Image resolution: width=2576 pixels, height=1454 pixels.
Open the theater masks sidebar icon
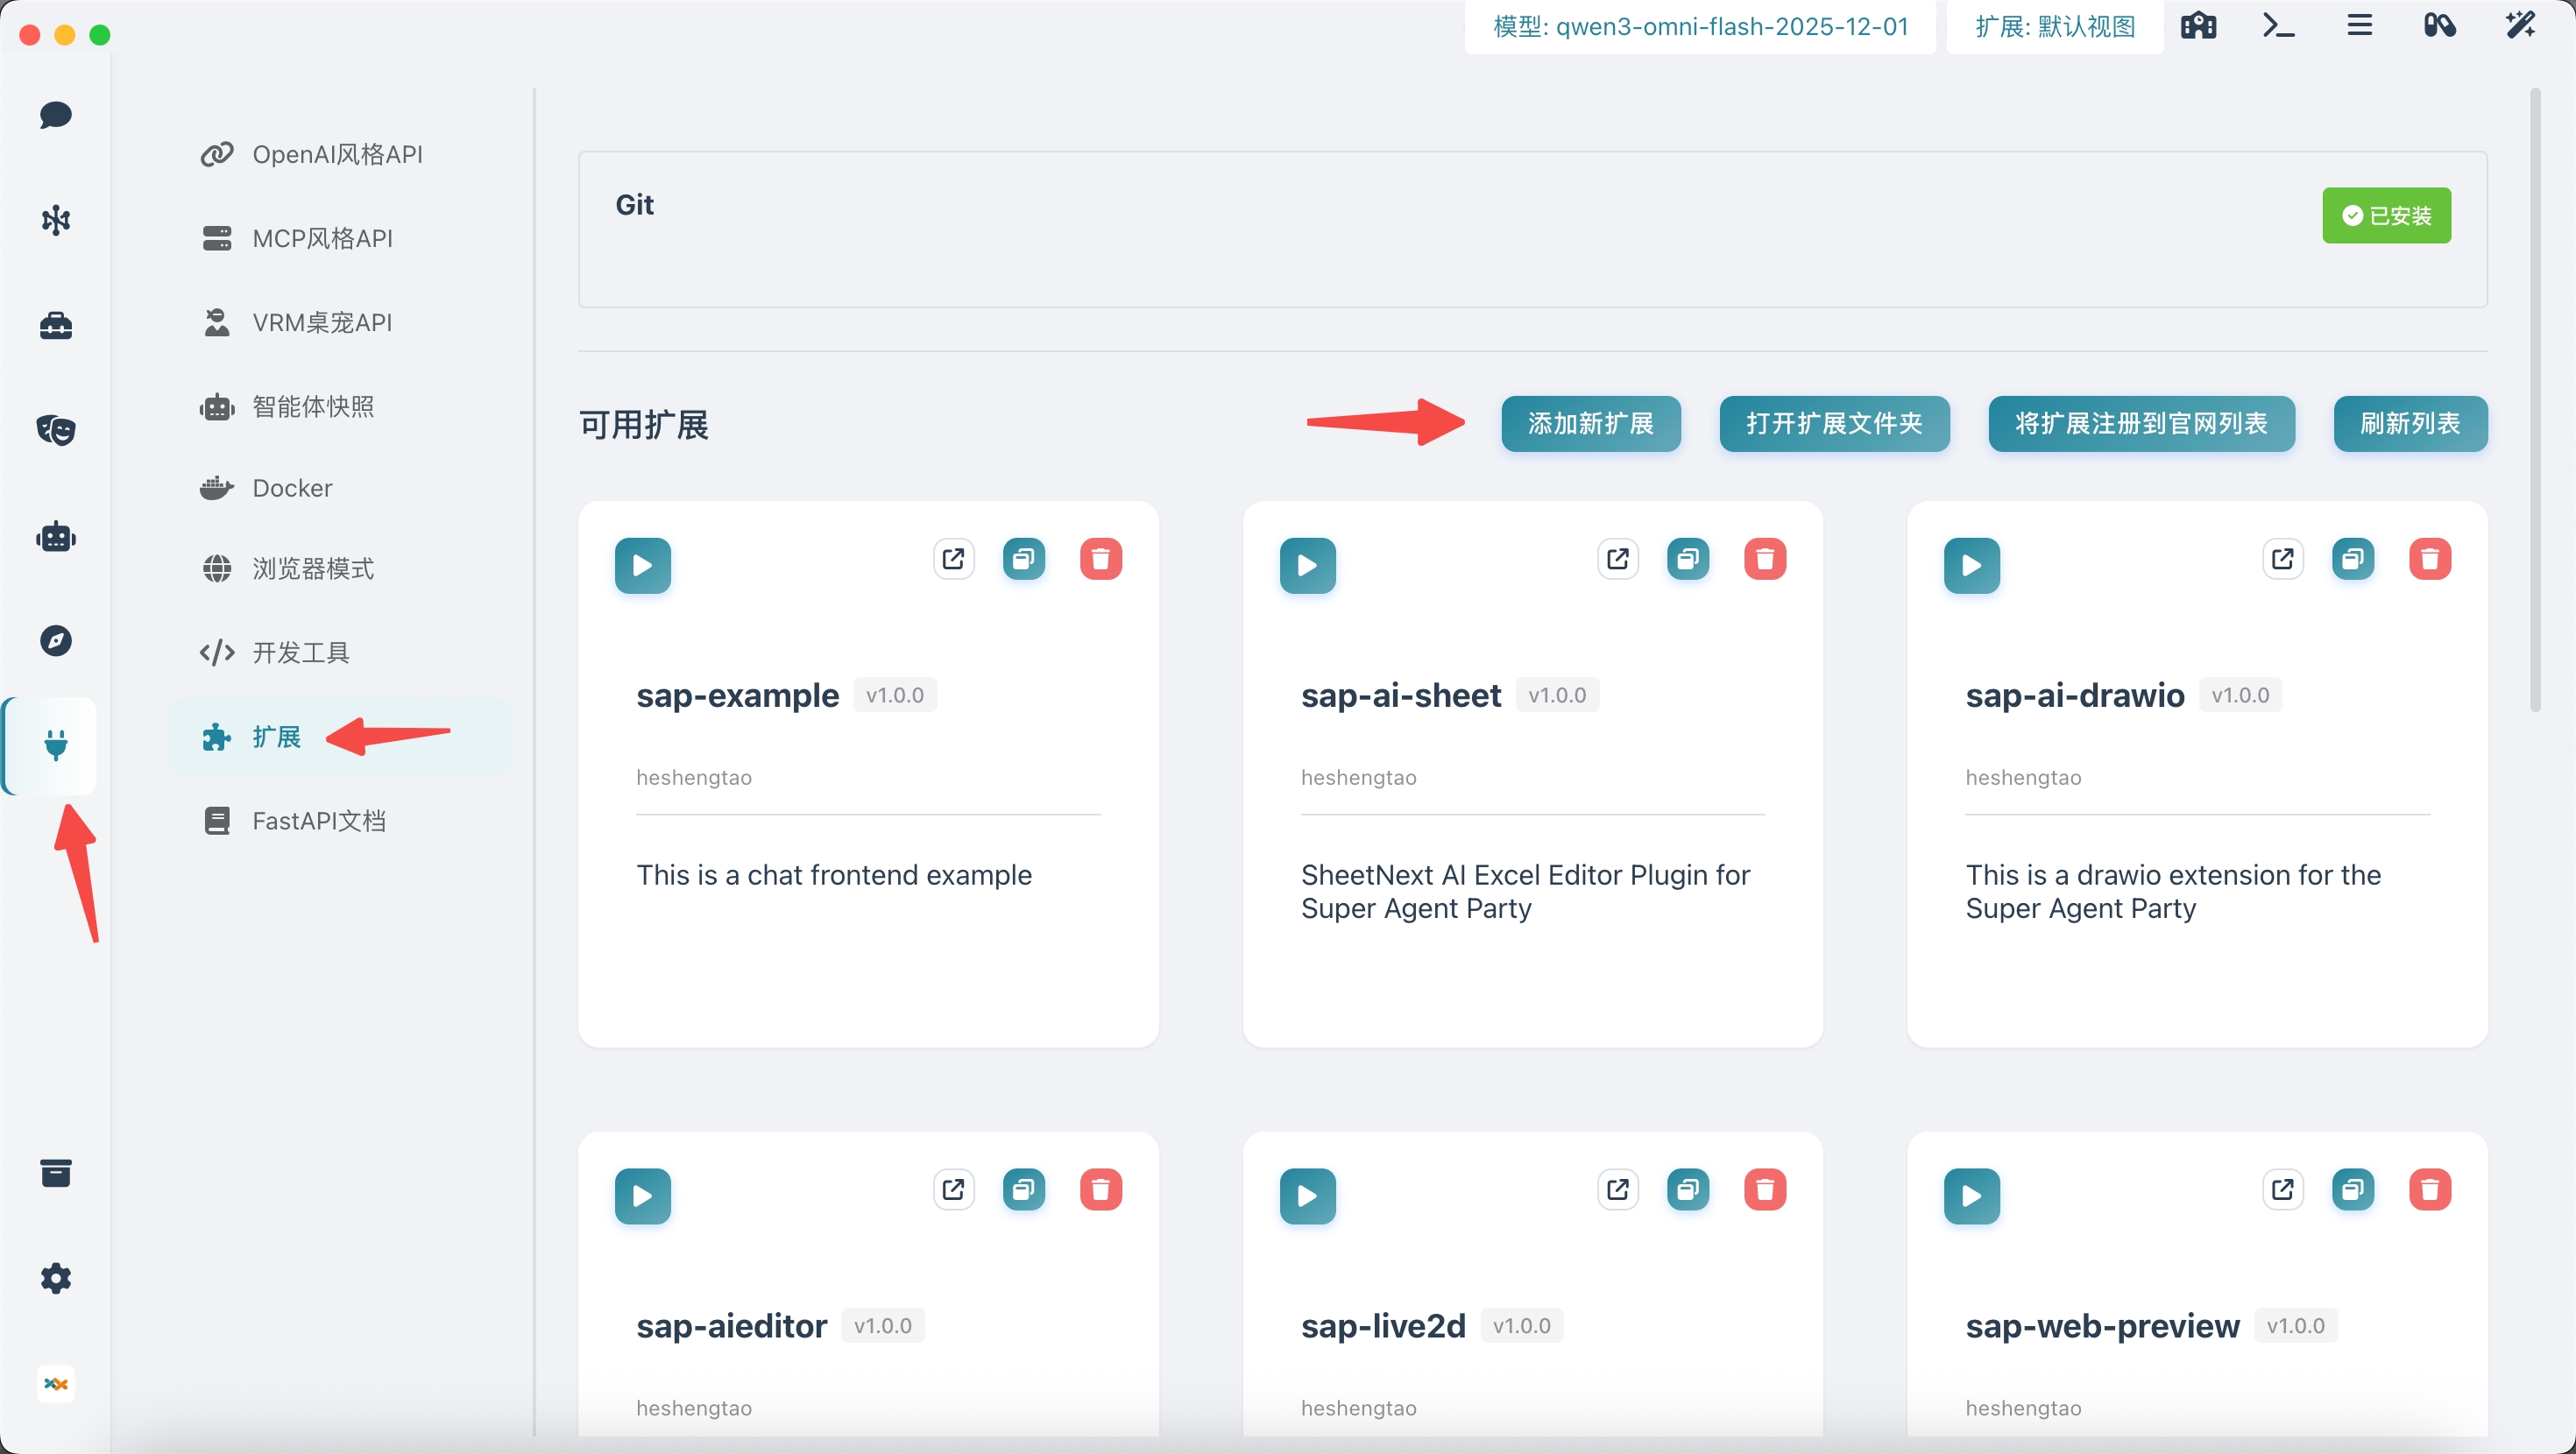coord(56,430)
